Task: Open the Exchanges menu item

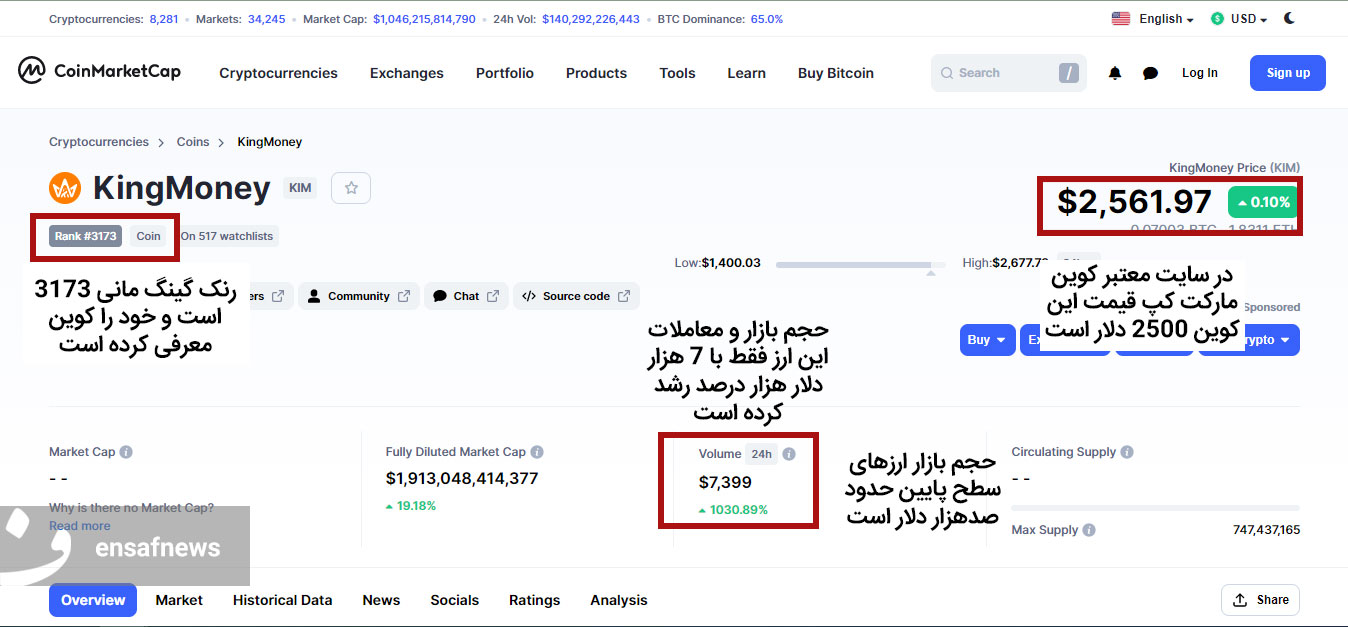Action: [406, 73]
